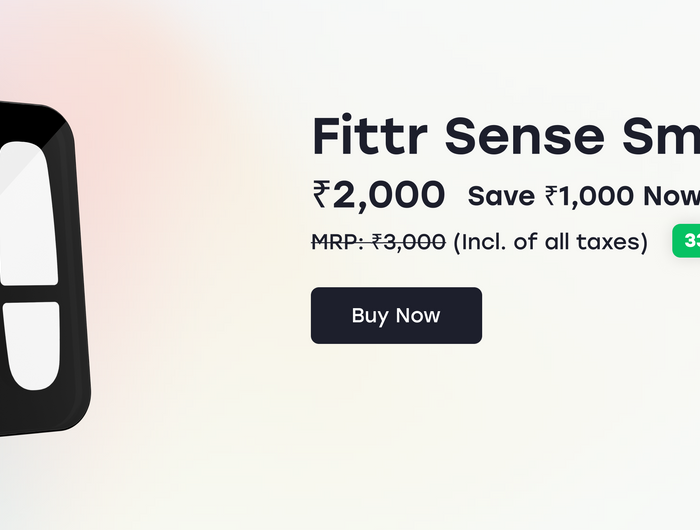Viewport: 700px width, 530px height.
Task: Click the rupee symbol in the crossed-out MRP
Action: click(x=377, y=242)
